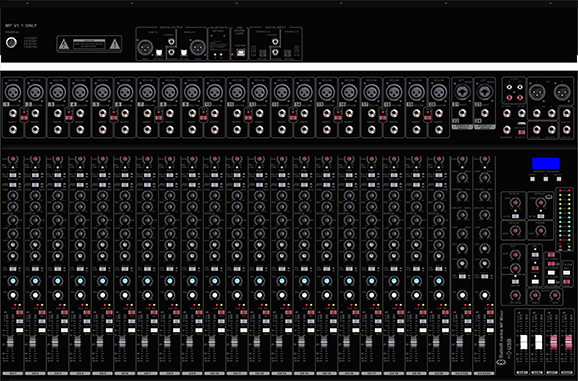Click the USB sound card port
The width and height of the screenshot is (578, 381).
241,53
